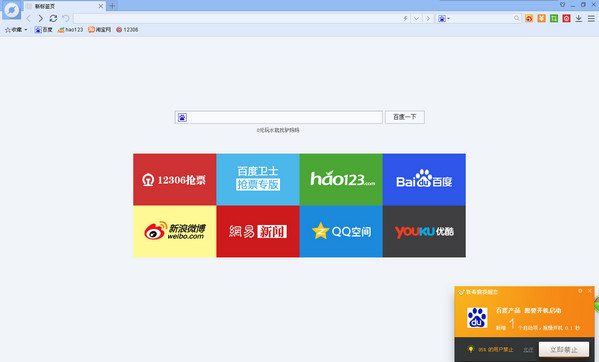
Task: Select the current new tab page tab
Action: 65,6
